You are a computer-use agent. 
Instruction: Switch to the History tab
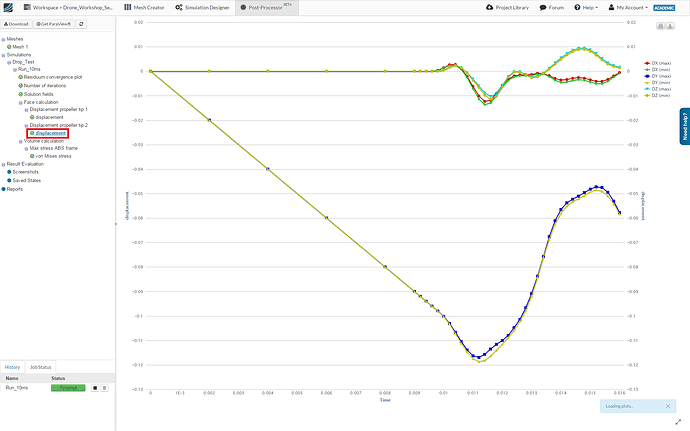(12, 367)
